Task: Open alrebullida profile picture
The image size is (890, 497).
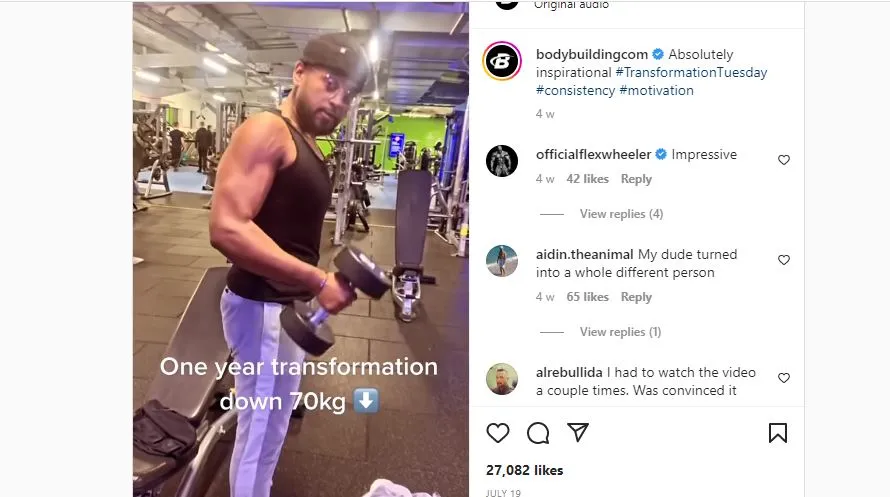Action: click(x=502, y=379)
